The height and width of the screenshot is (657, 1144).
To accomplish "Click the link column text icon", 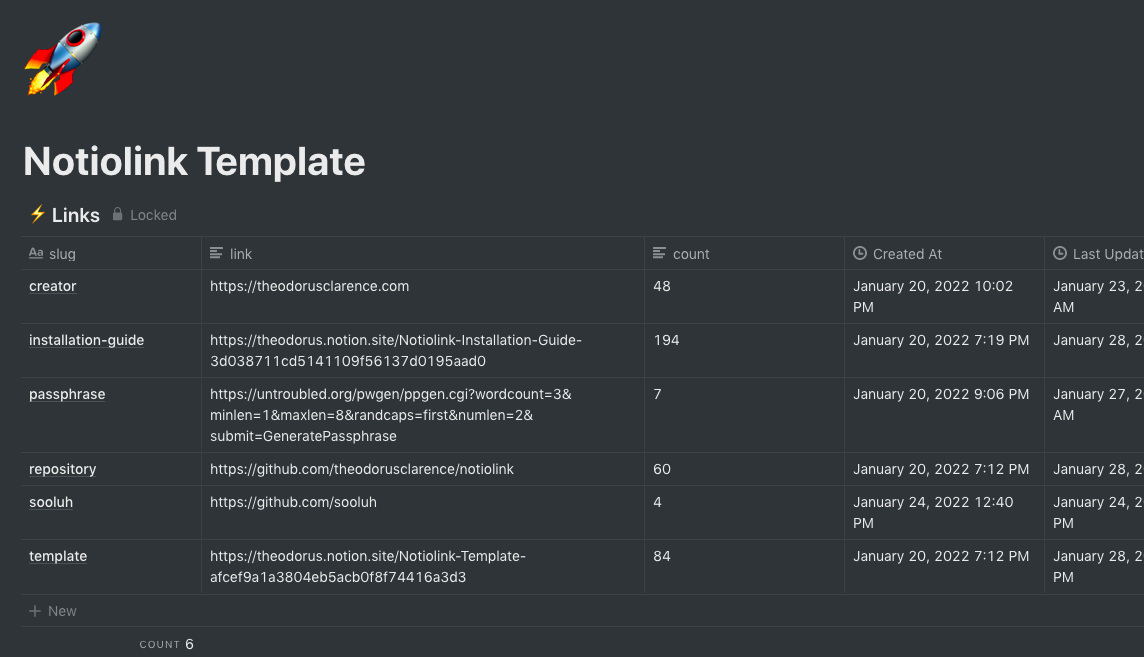I will (x=216, y=254).
